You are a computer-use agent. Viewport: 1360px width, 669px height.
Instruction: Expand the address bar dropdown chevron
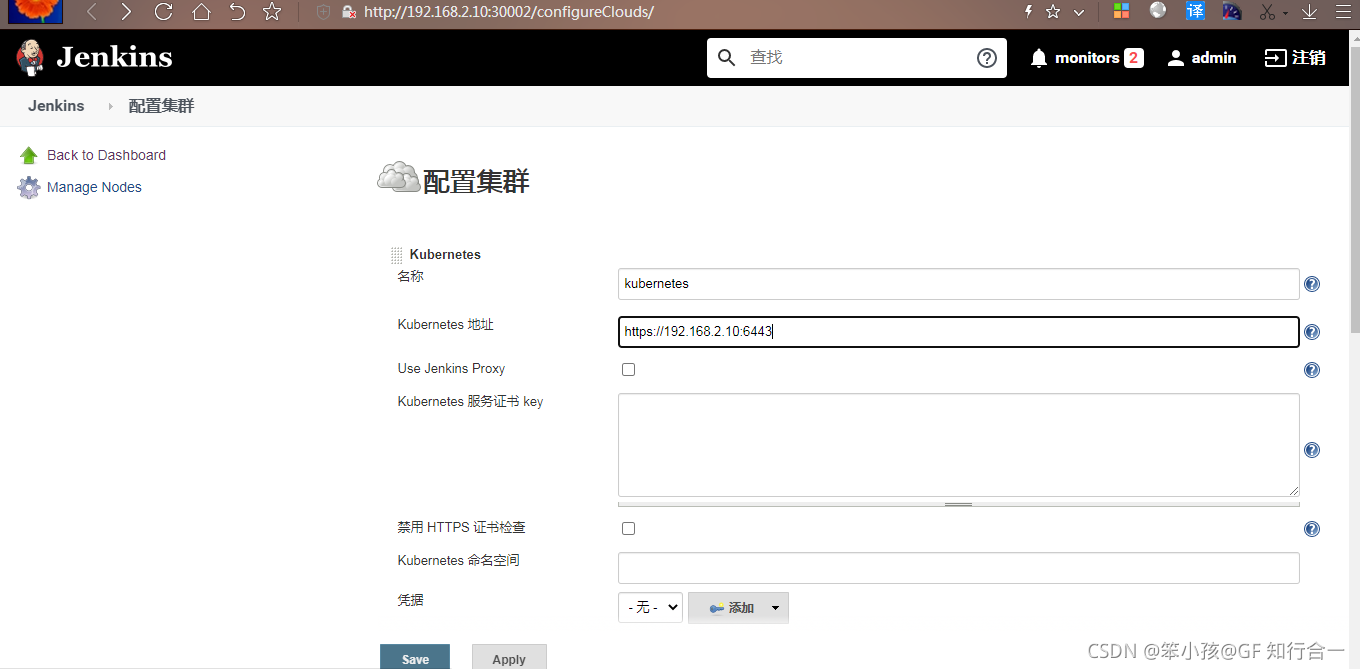click(x=1079, y=13)
